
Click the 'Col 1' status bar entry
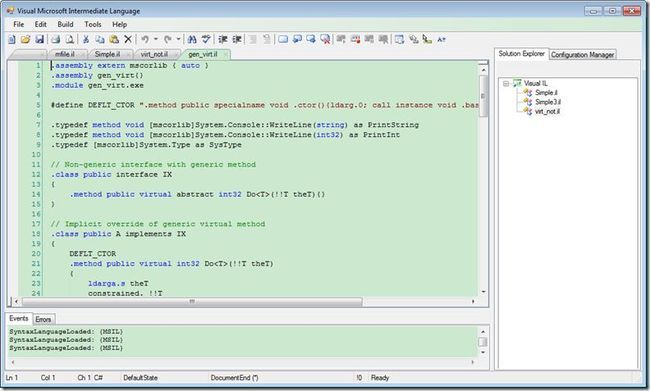pos(48,378)
